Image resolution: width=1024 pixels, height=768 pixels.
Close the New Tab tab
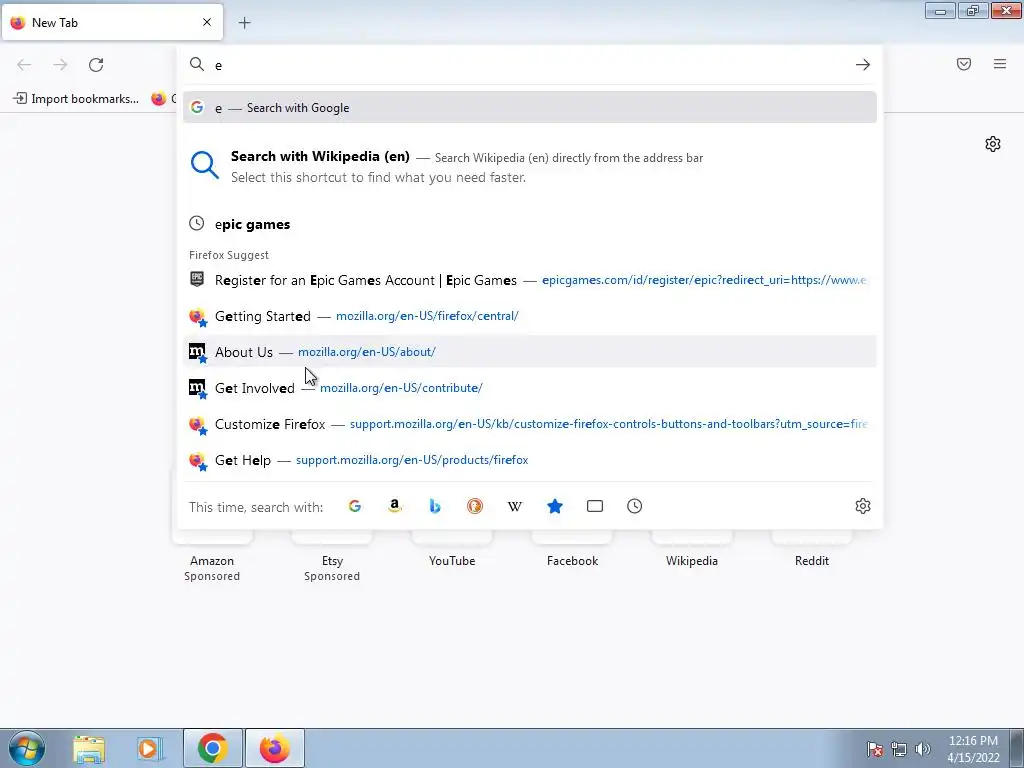coord(207,22)
